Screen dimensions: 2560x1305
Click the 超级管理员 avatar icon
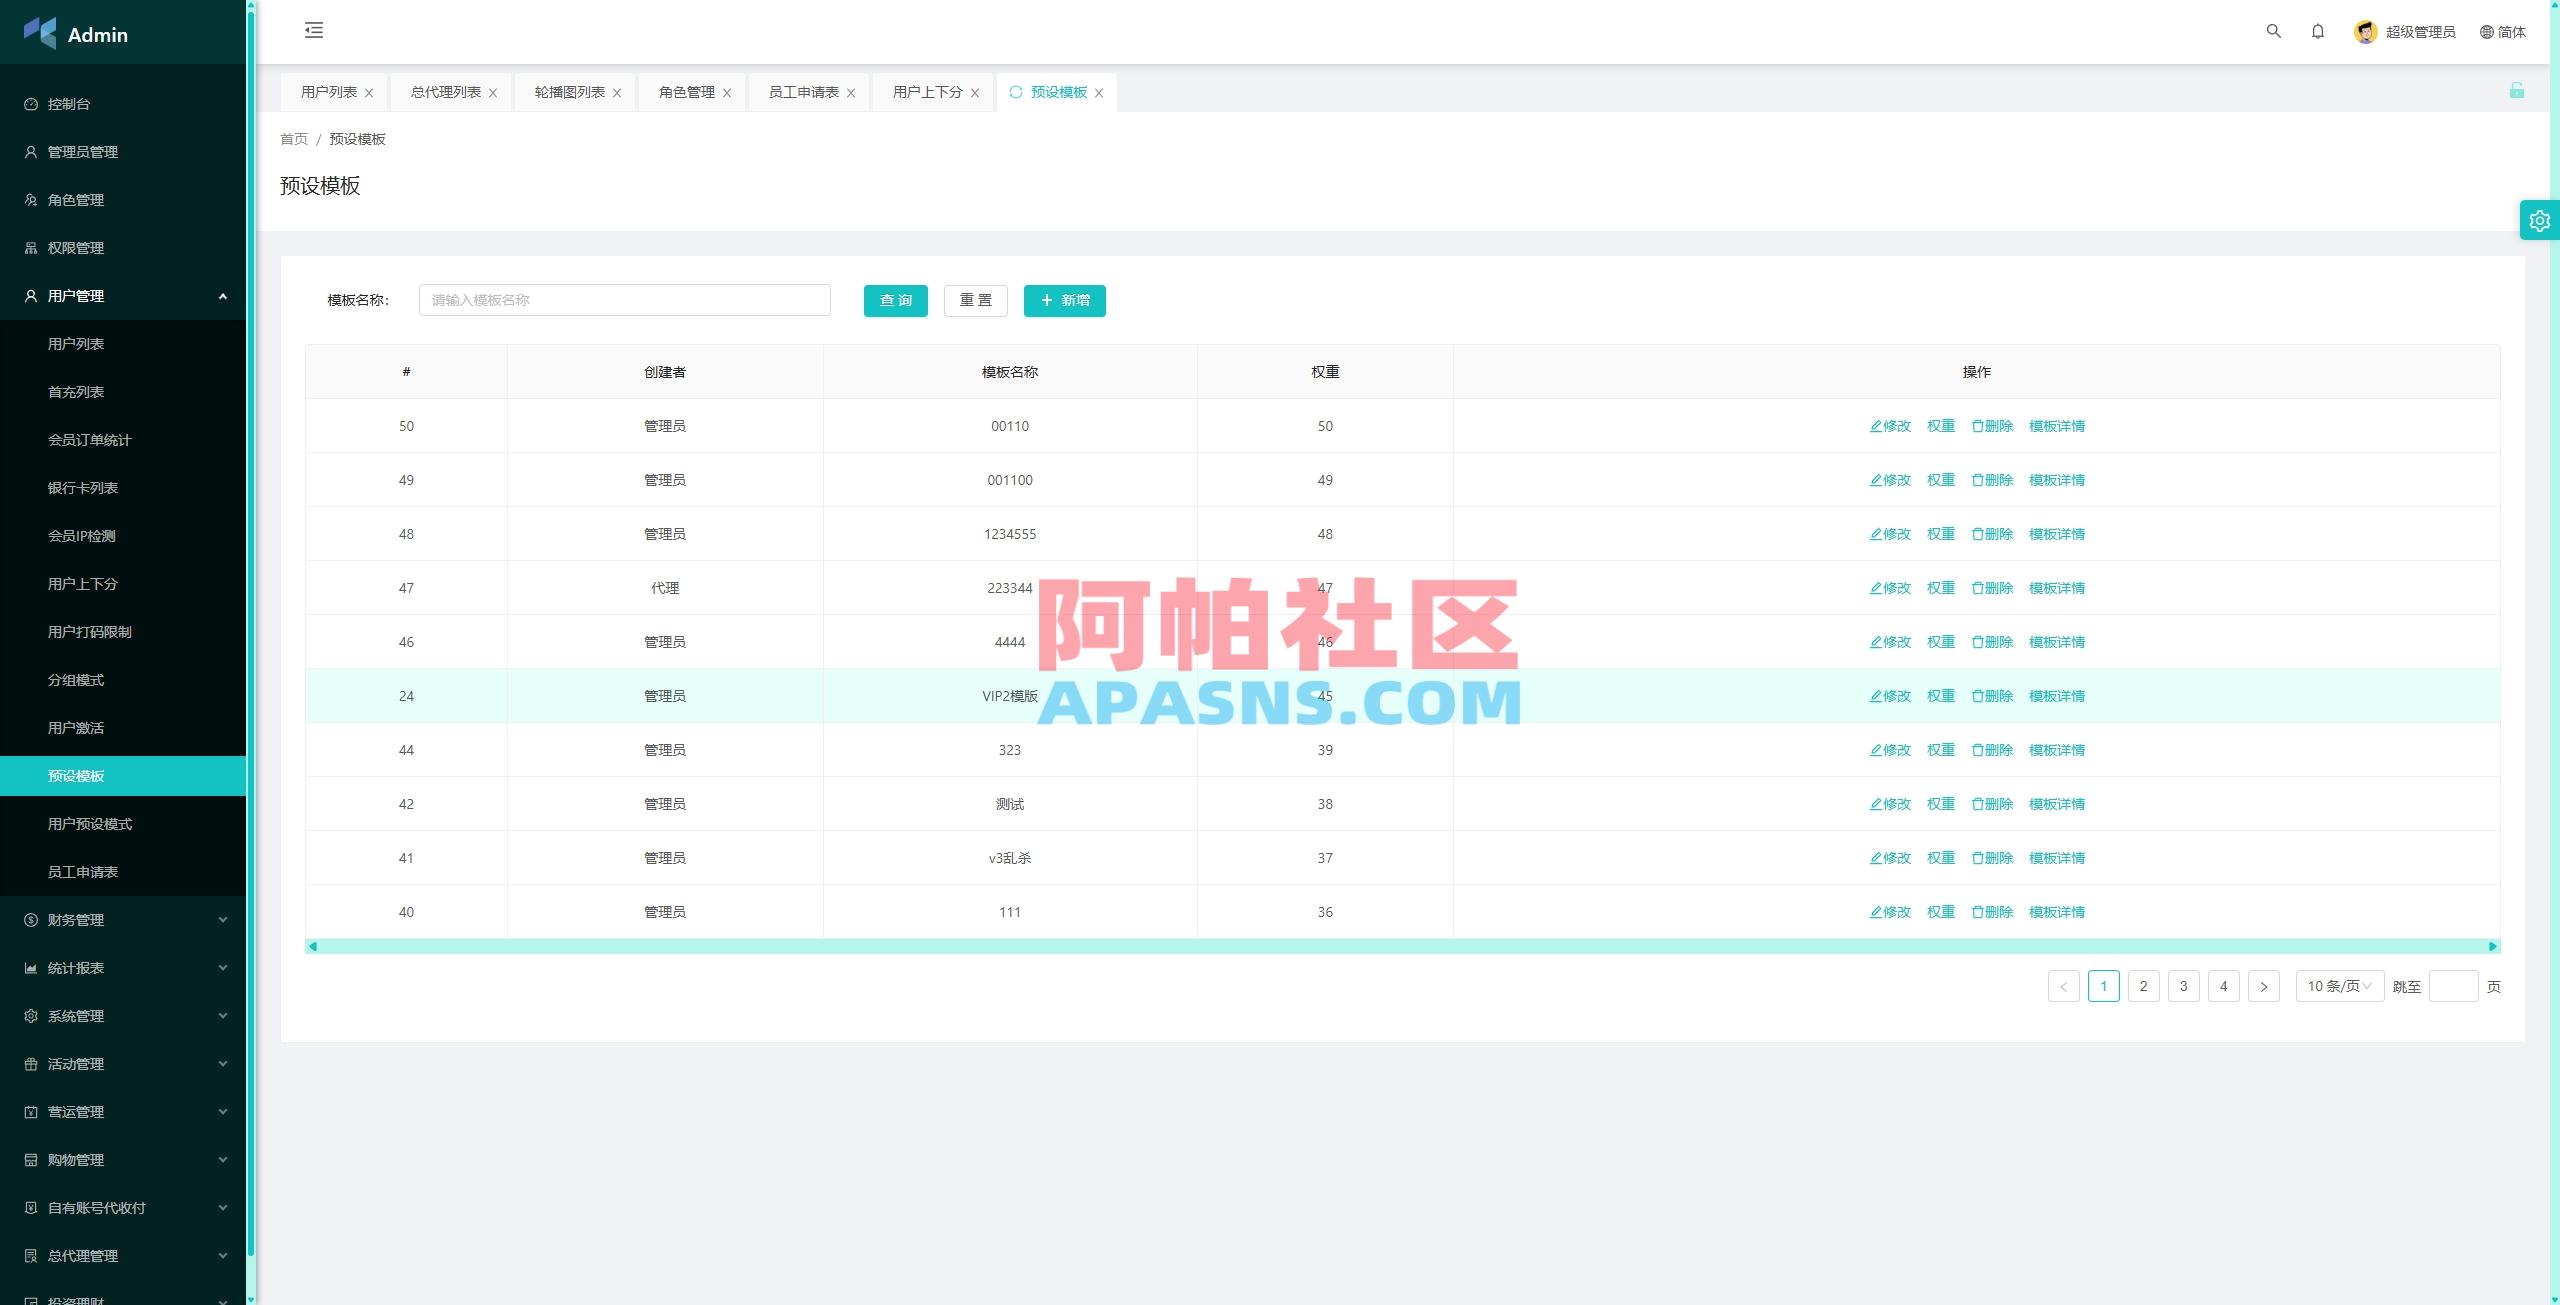click(2364, 31)
